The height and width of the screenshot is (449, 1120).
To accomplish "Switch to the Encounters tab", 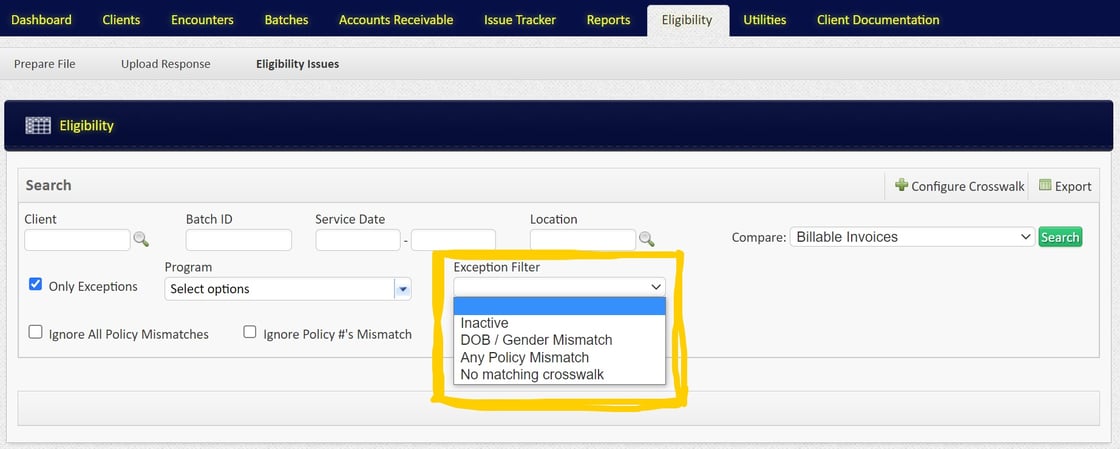I will (202, 20).
